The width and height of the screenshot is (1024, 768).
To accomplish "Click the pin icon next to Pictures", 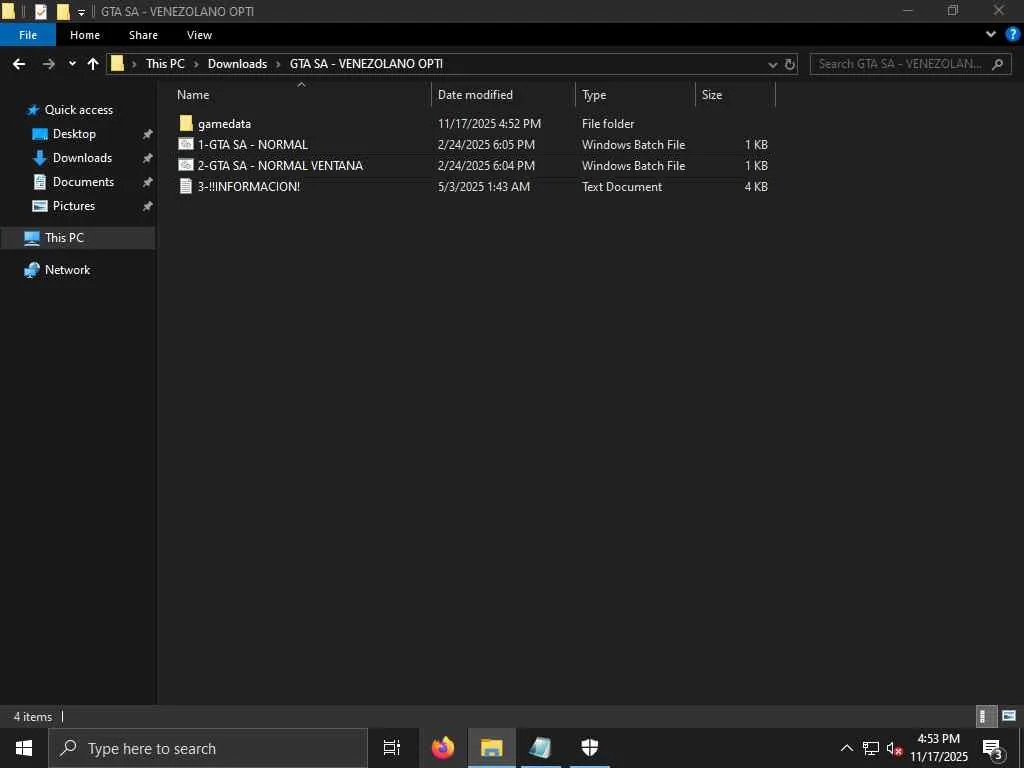I will [x=148, y=206].
